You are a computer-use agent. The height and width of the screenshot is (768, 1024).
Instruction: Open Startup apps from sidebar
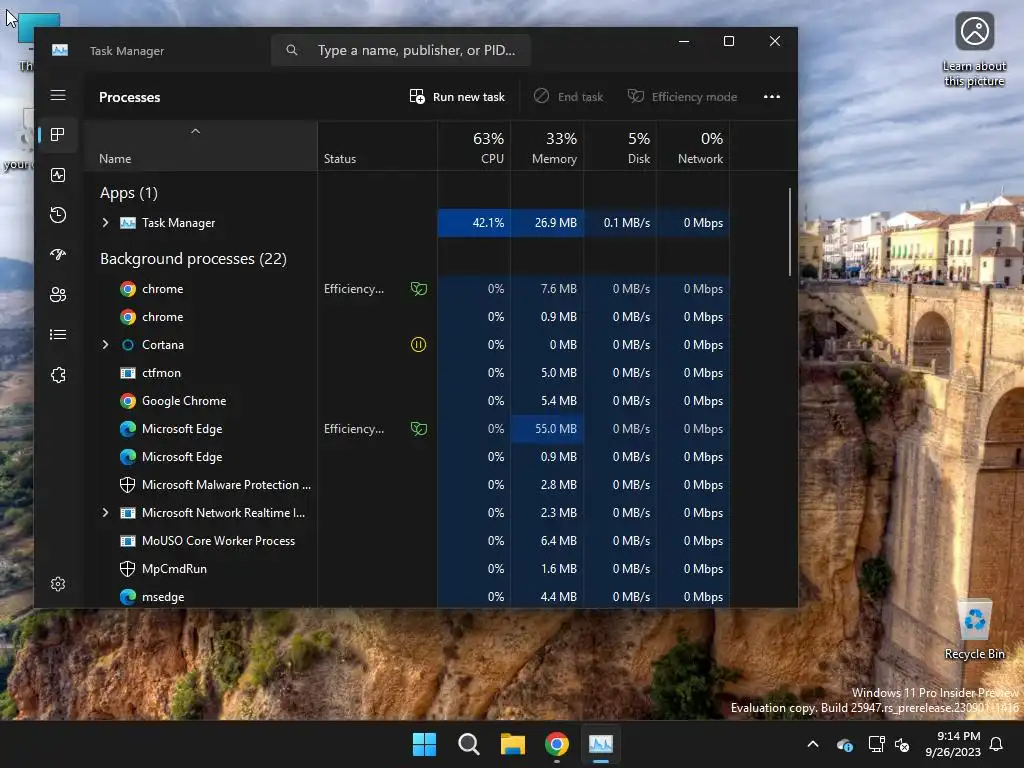[x=58, y=255]
